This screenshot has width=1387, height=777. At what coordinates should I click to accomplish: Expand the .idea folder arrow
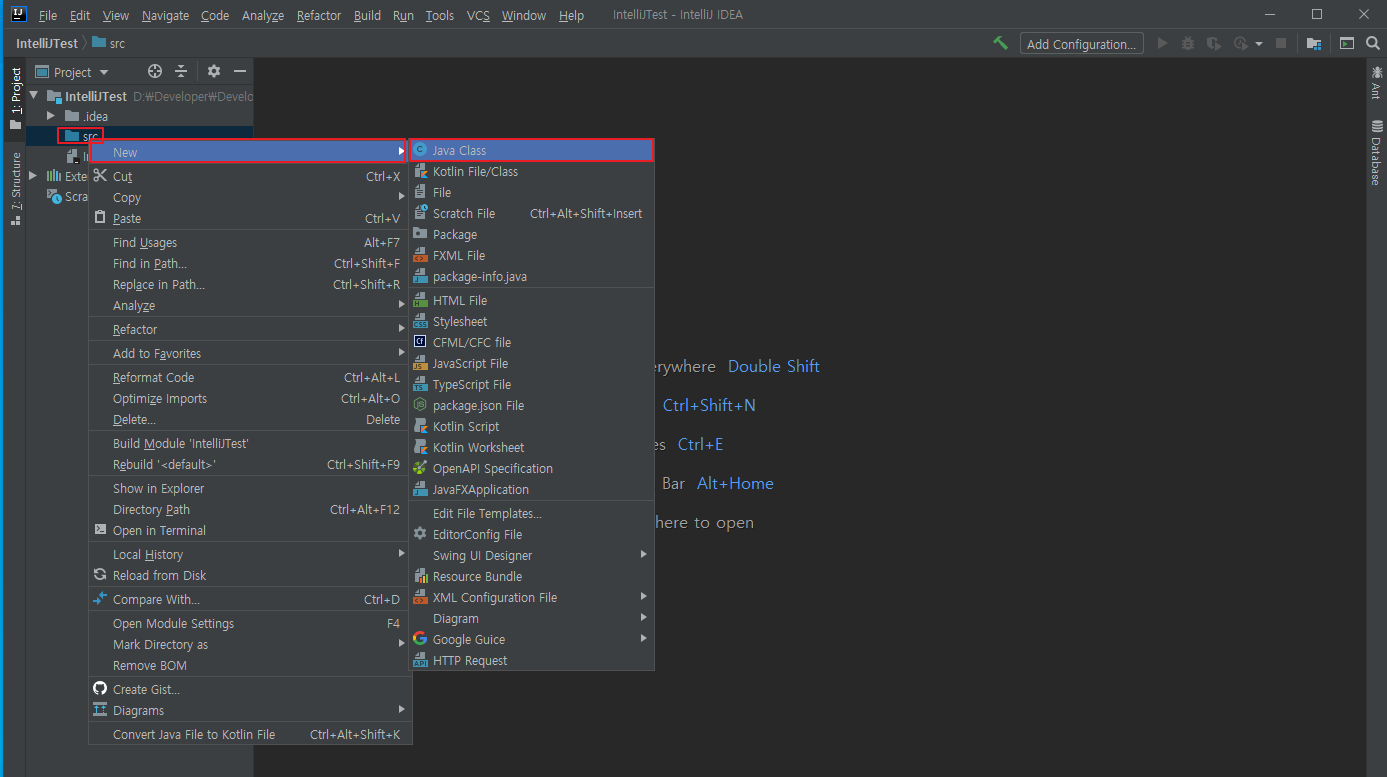pos(51,116)
